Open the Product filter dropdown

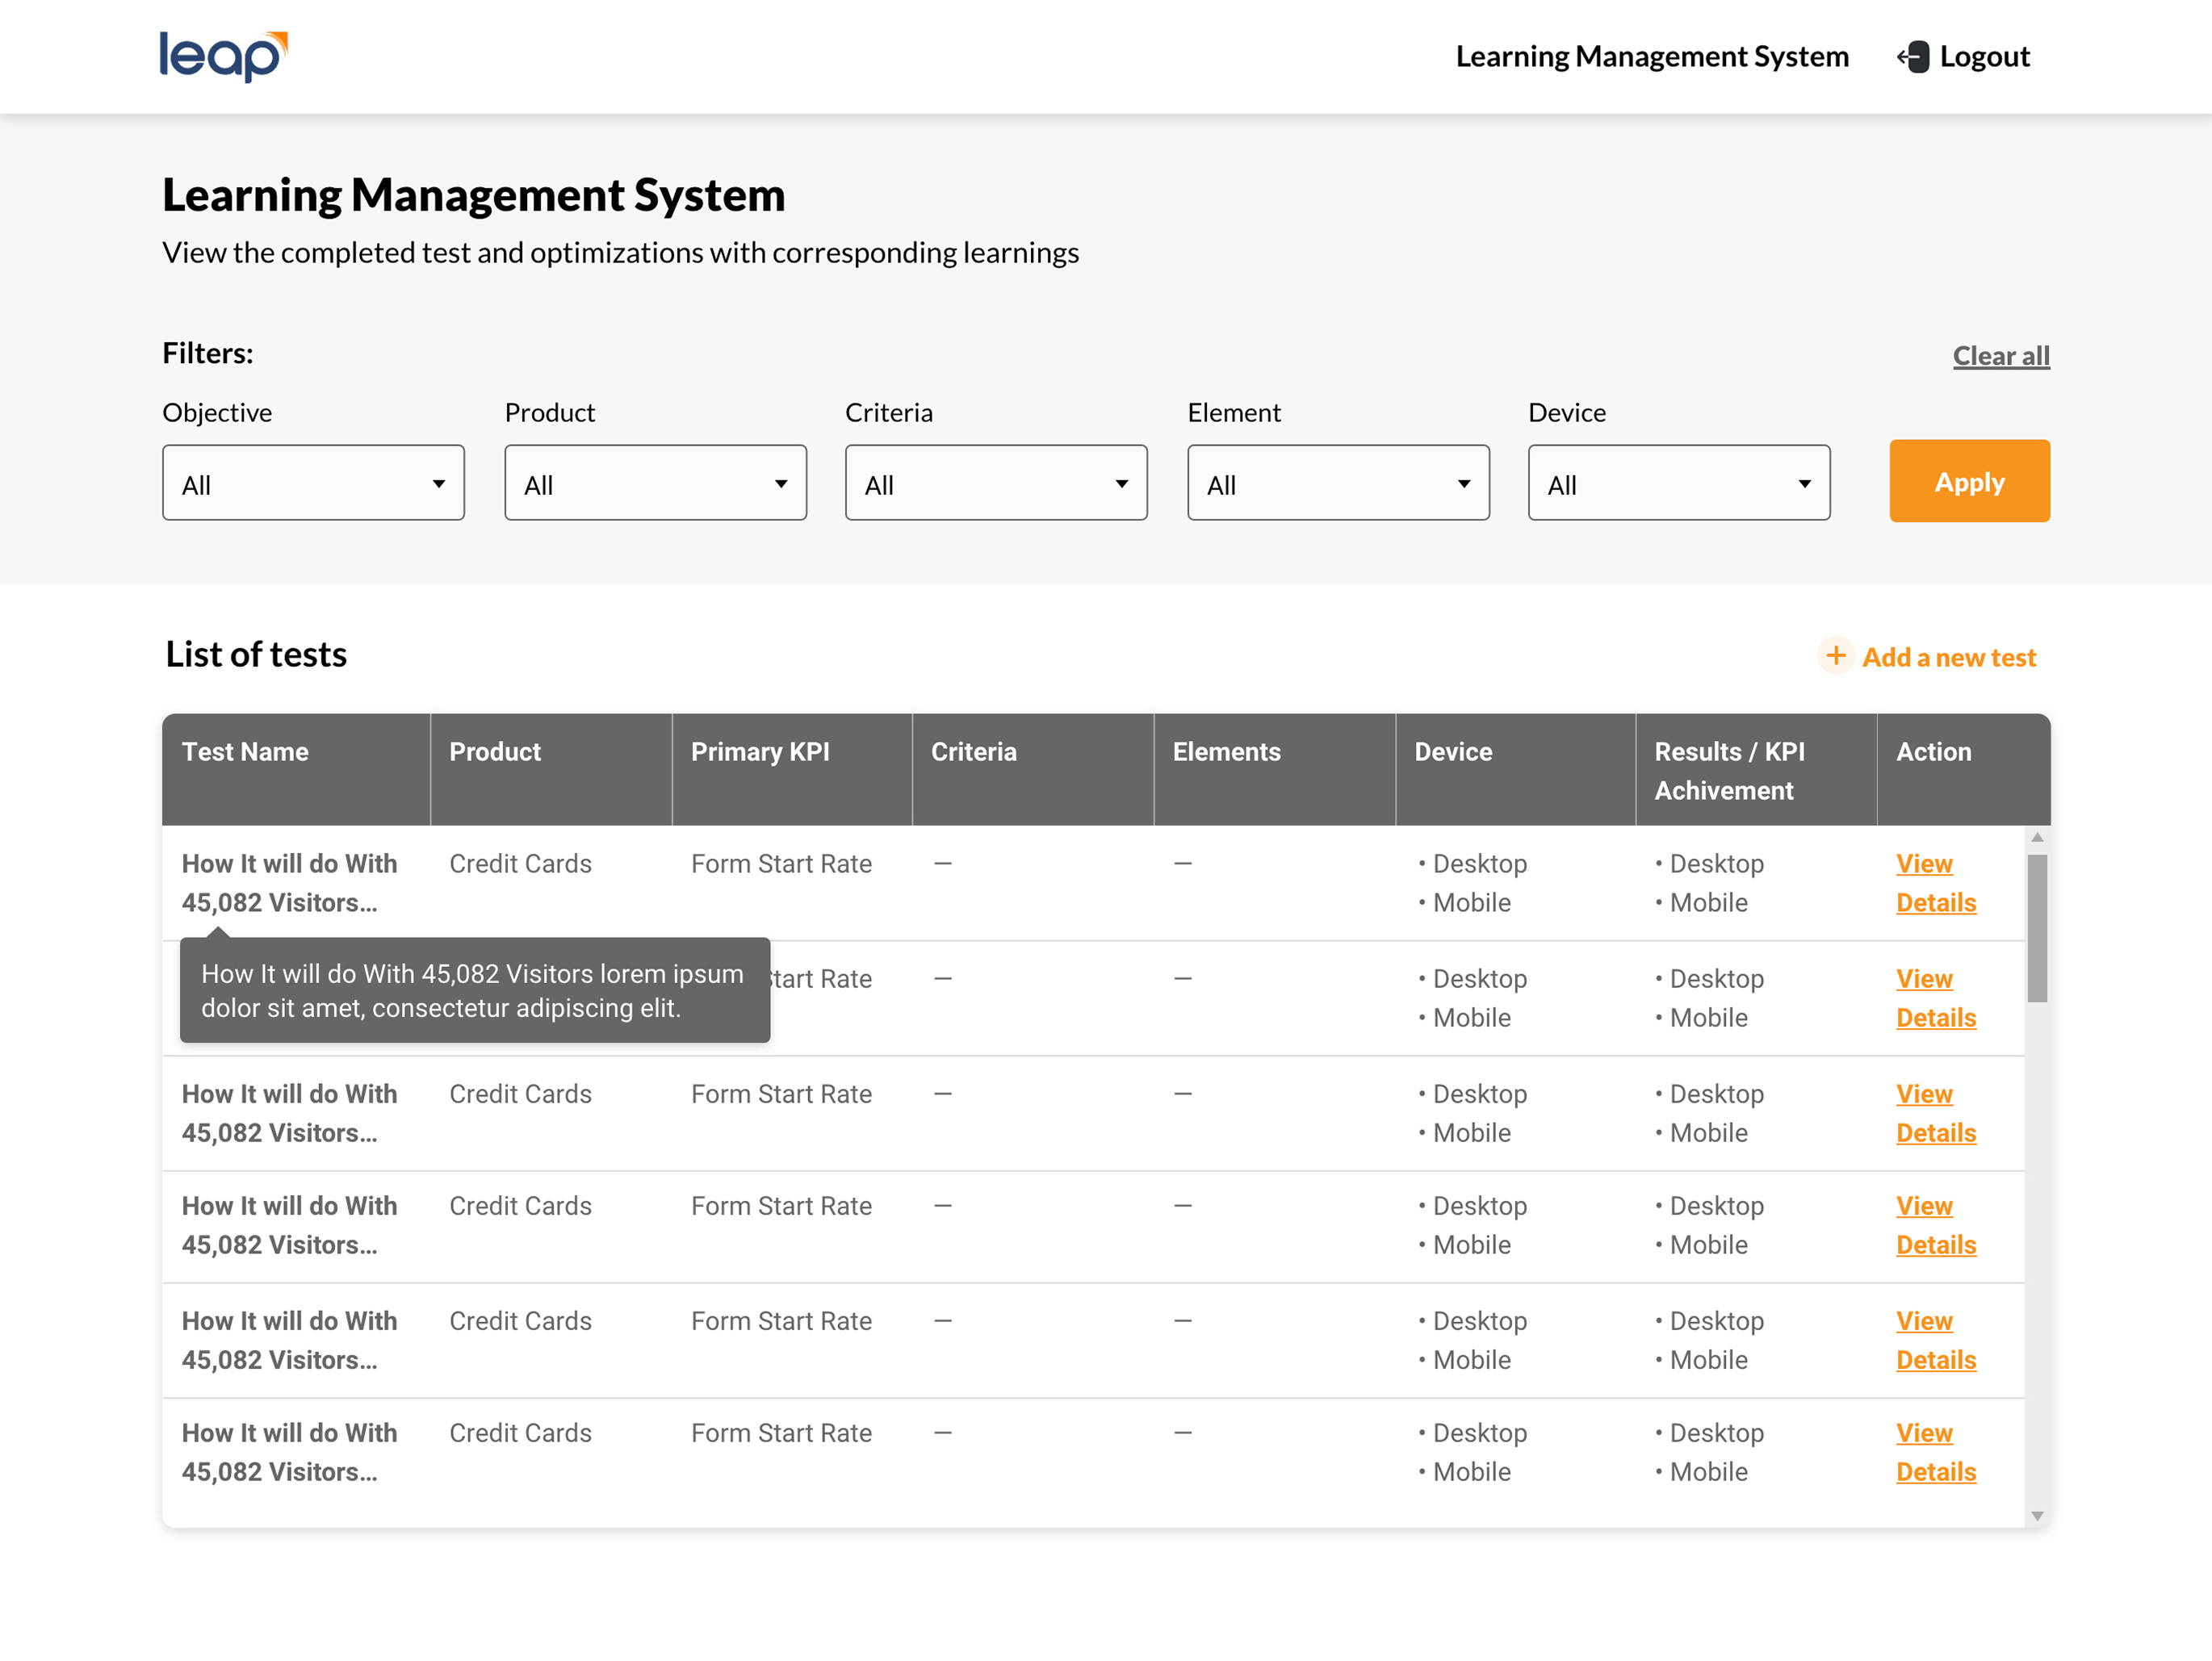pyautogui.click(x=655, y=483)
